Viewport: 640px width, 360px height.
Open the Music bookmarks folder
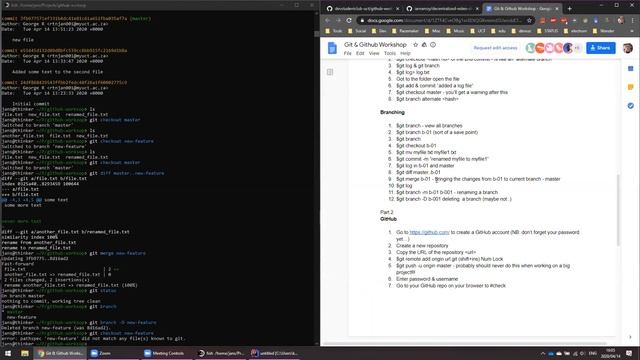pos(456,31)
